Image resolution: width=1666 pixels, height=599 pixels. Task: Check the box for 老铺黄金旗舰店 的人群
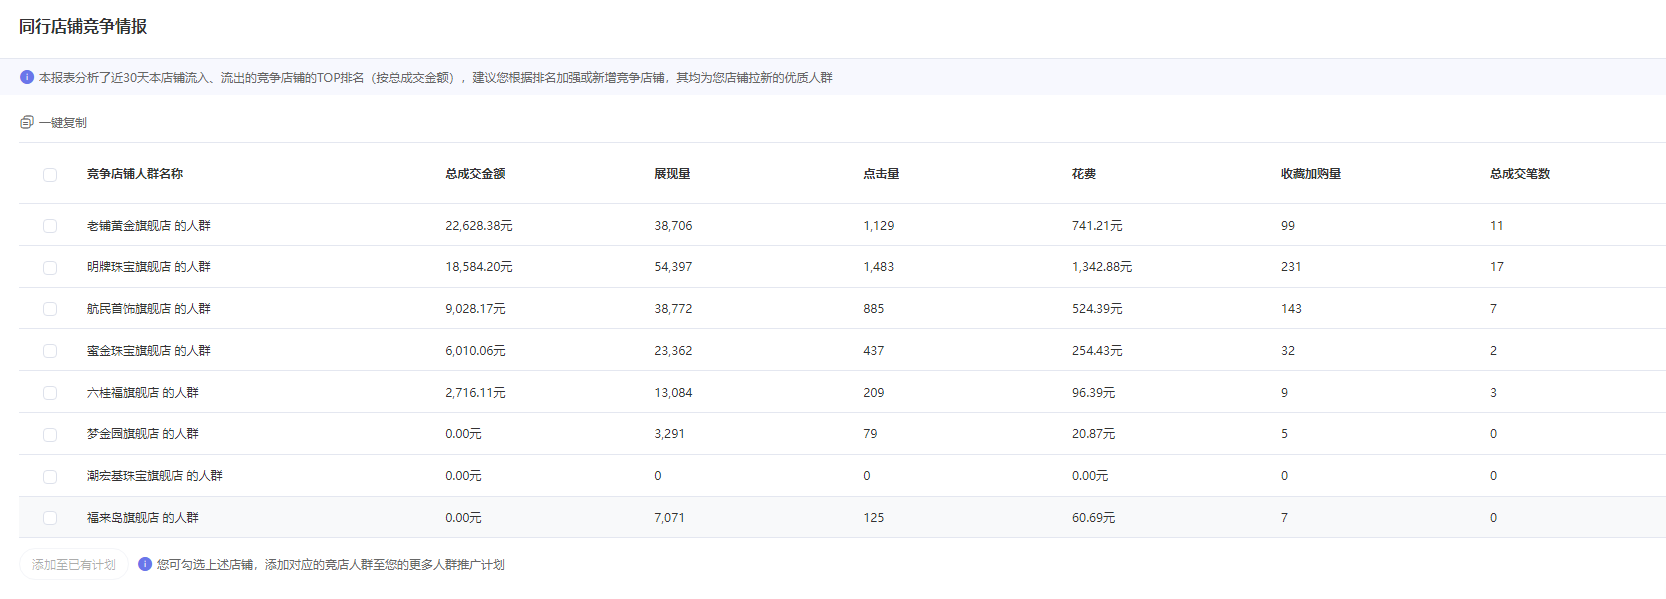point(50,226)
